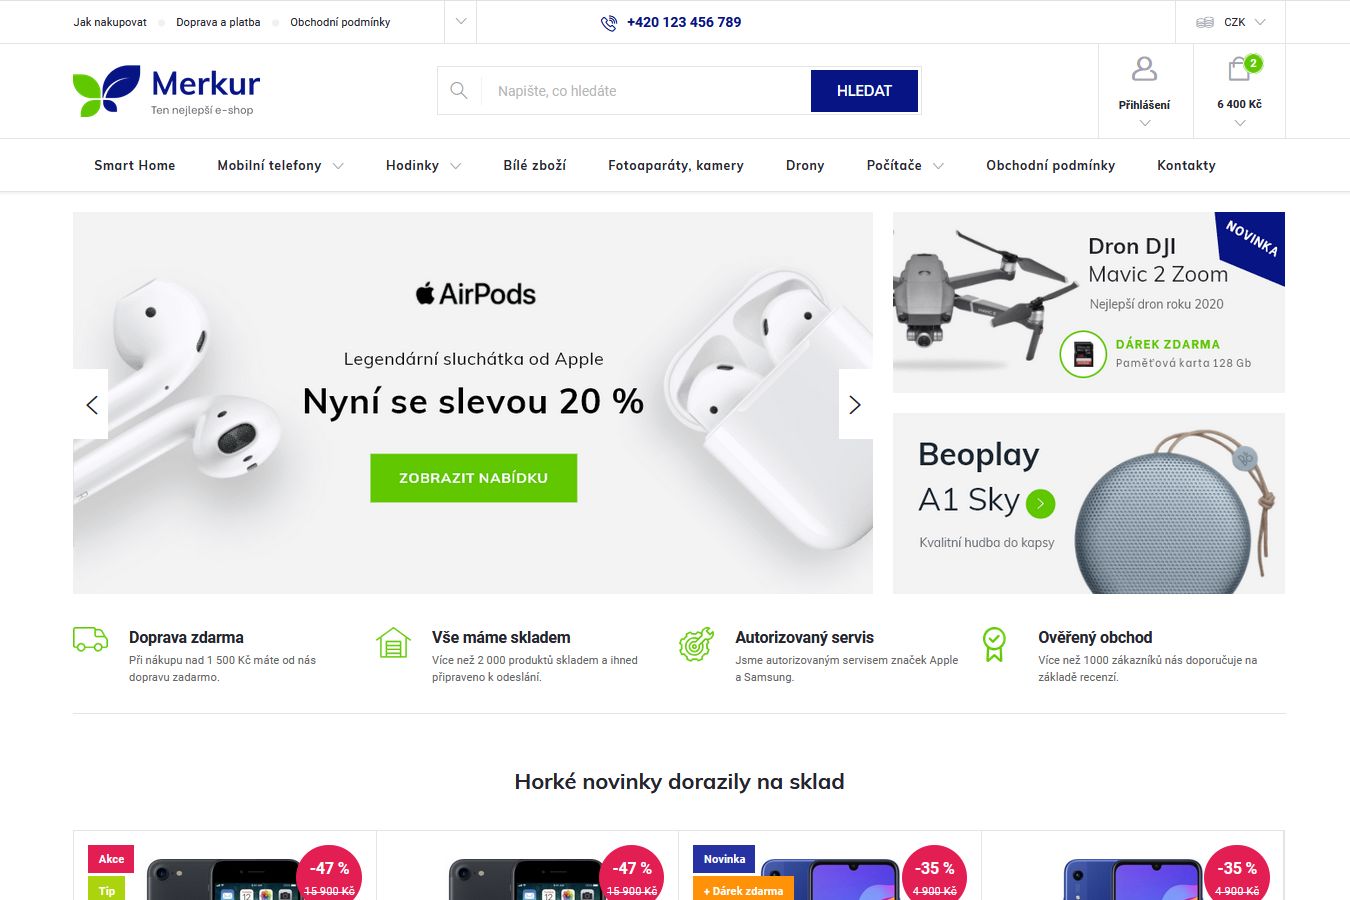Click the verified shop badge icon
The image size is (1350, 900).
pyautogui.click(x=994, y=644)
